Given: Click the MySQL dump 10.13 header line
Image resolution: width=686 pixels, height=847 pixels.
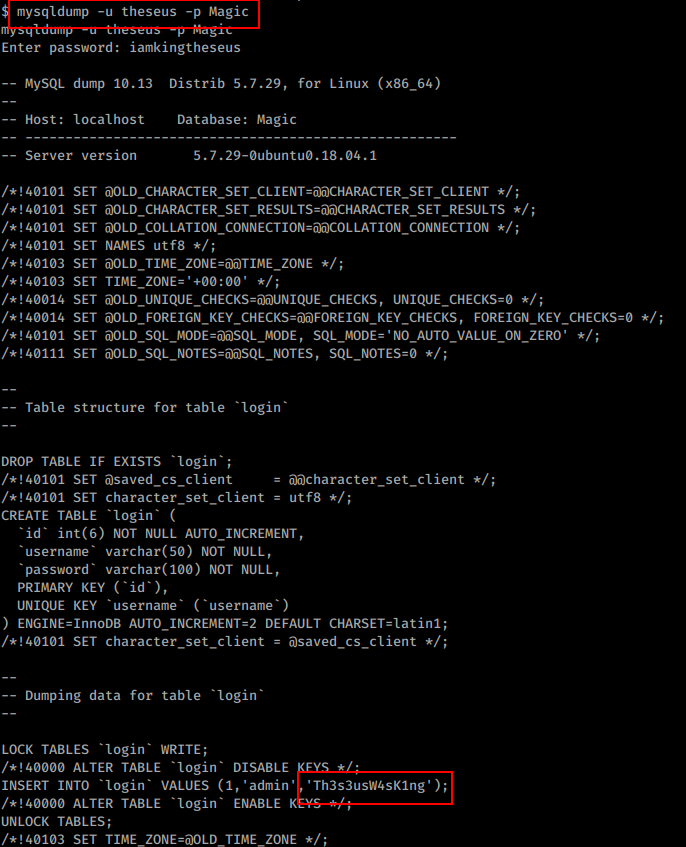Looking at the screenshot, I should 221,84.
